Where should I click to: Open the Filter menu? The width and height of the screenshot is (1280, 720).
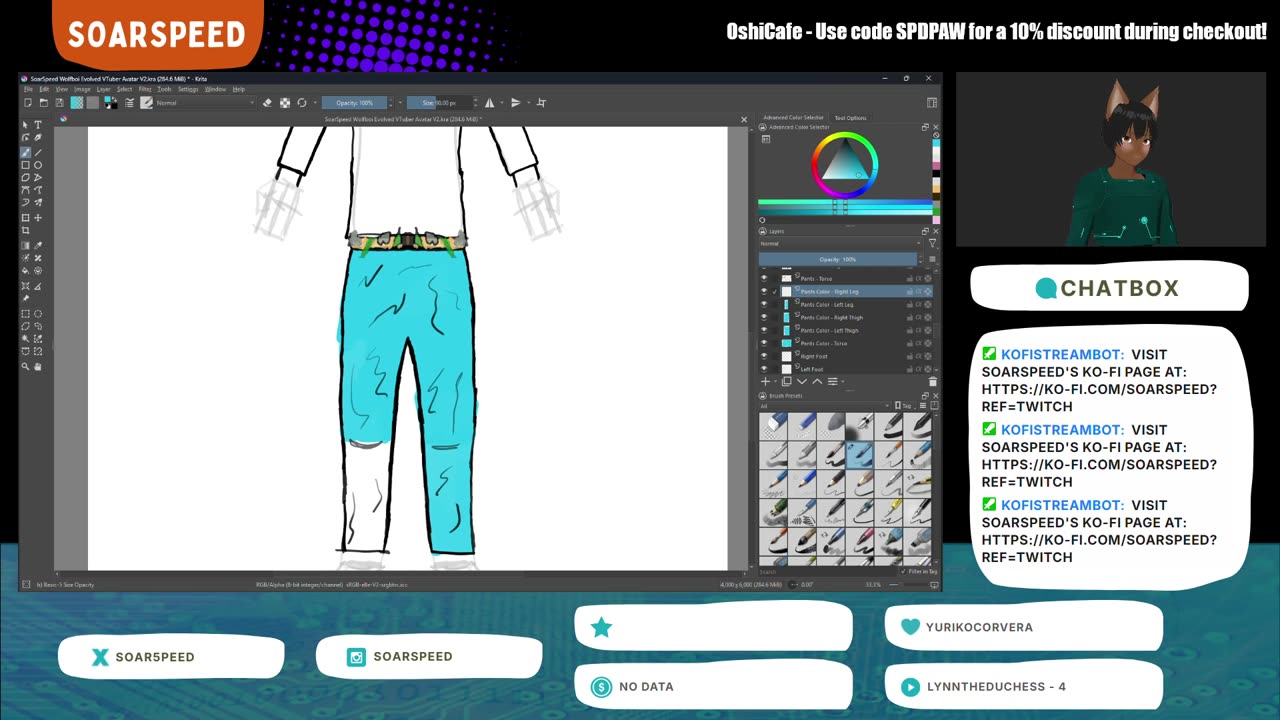[145, 89]
